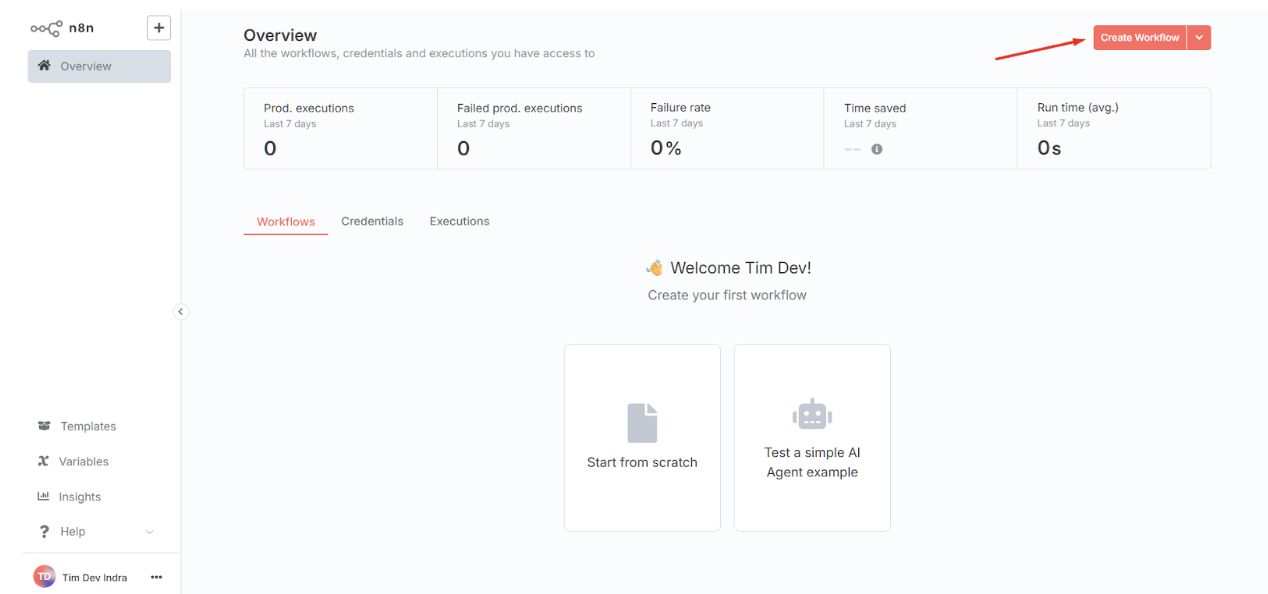1268x594 pixels.
Task: Select the Workflows tab
Action: [286, 221]
